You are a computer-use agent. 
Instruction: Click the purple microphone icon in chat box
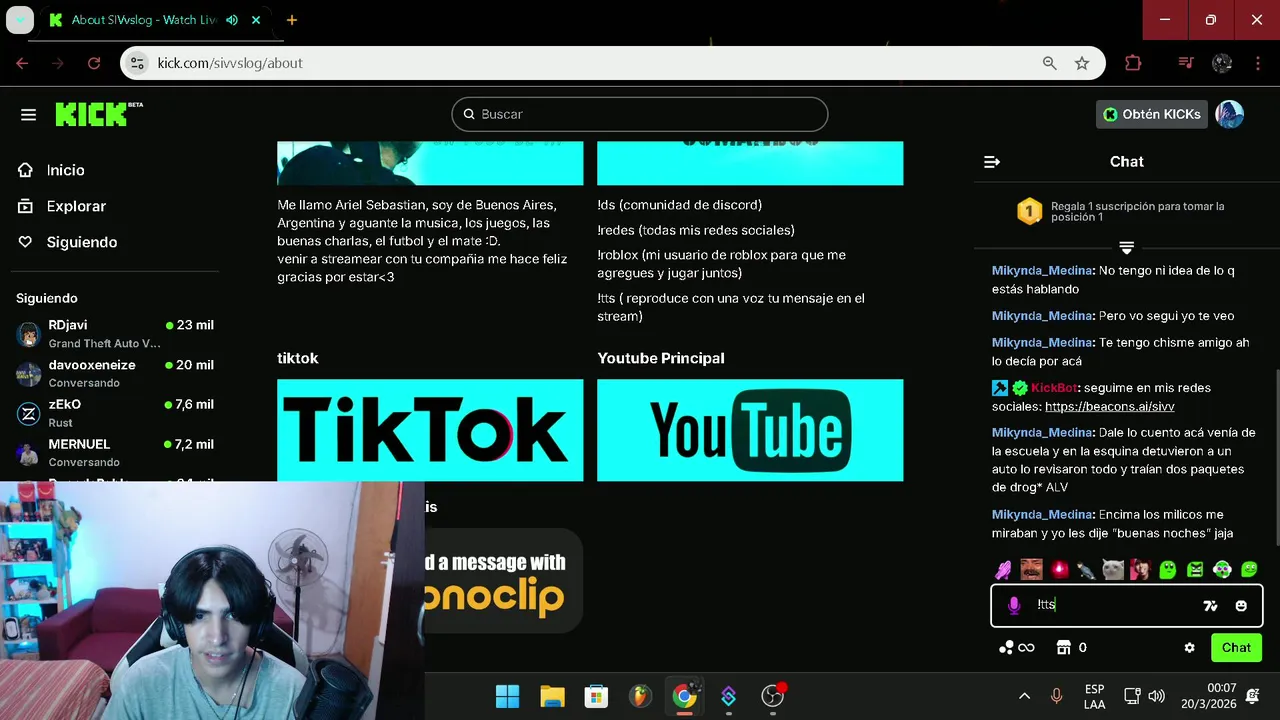click(x=1014, y=605)
